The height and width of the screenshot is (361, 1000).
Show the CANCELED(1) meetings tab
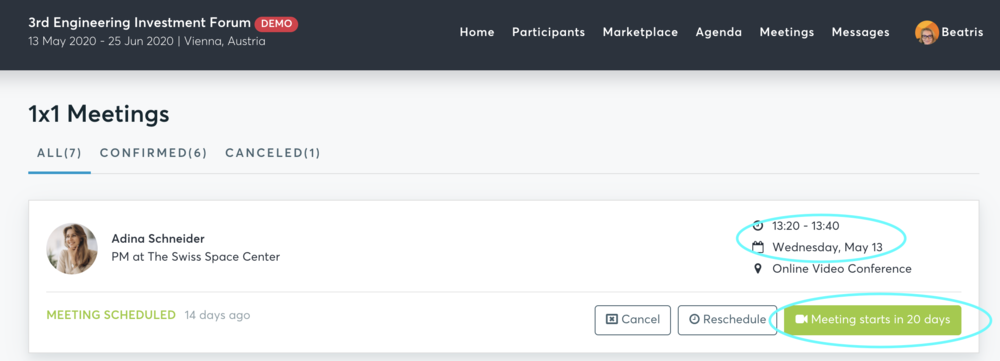[273, 153]
